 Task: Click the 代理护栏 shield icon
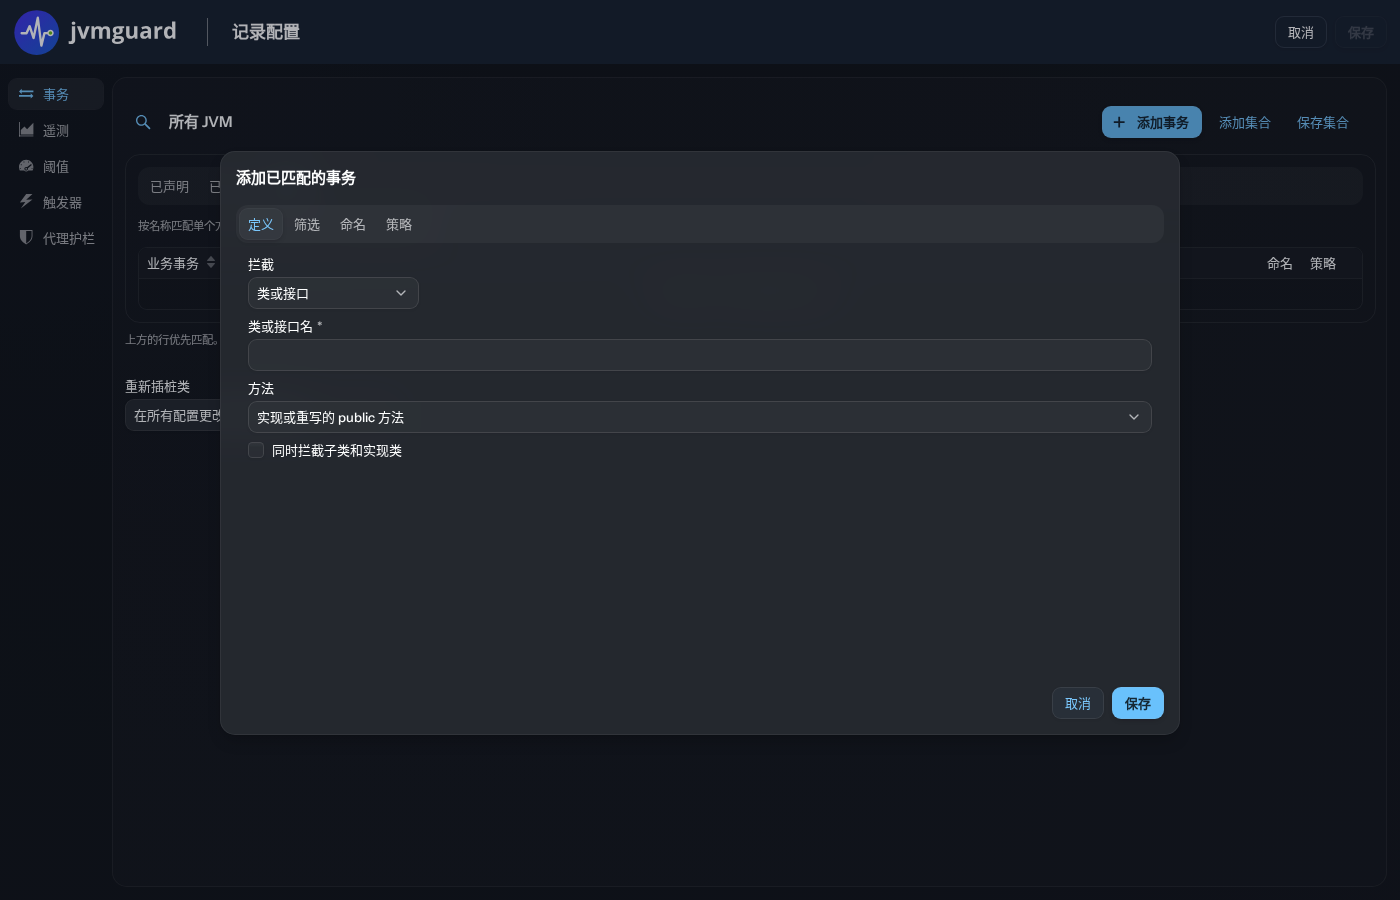click(26, 237)
